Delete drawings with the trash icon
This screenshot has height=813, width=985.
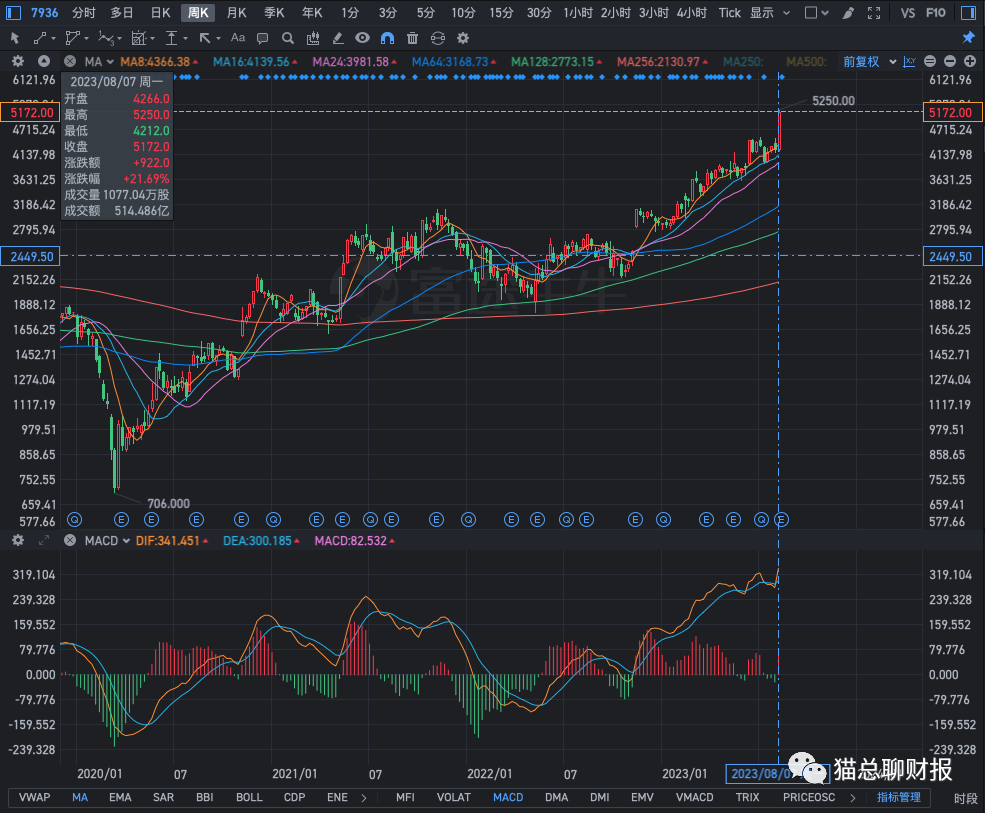click(x=412, y=38)
